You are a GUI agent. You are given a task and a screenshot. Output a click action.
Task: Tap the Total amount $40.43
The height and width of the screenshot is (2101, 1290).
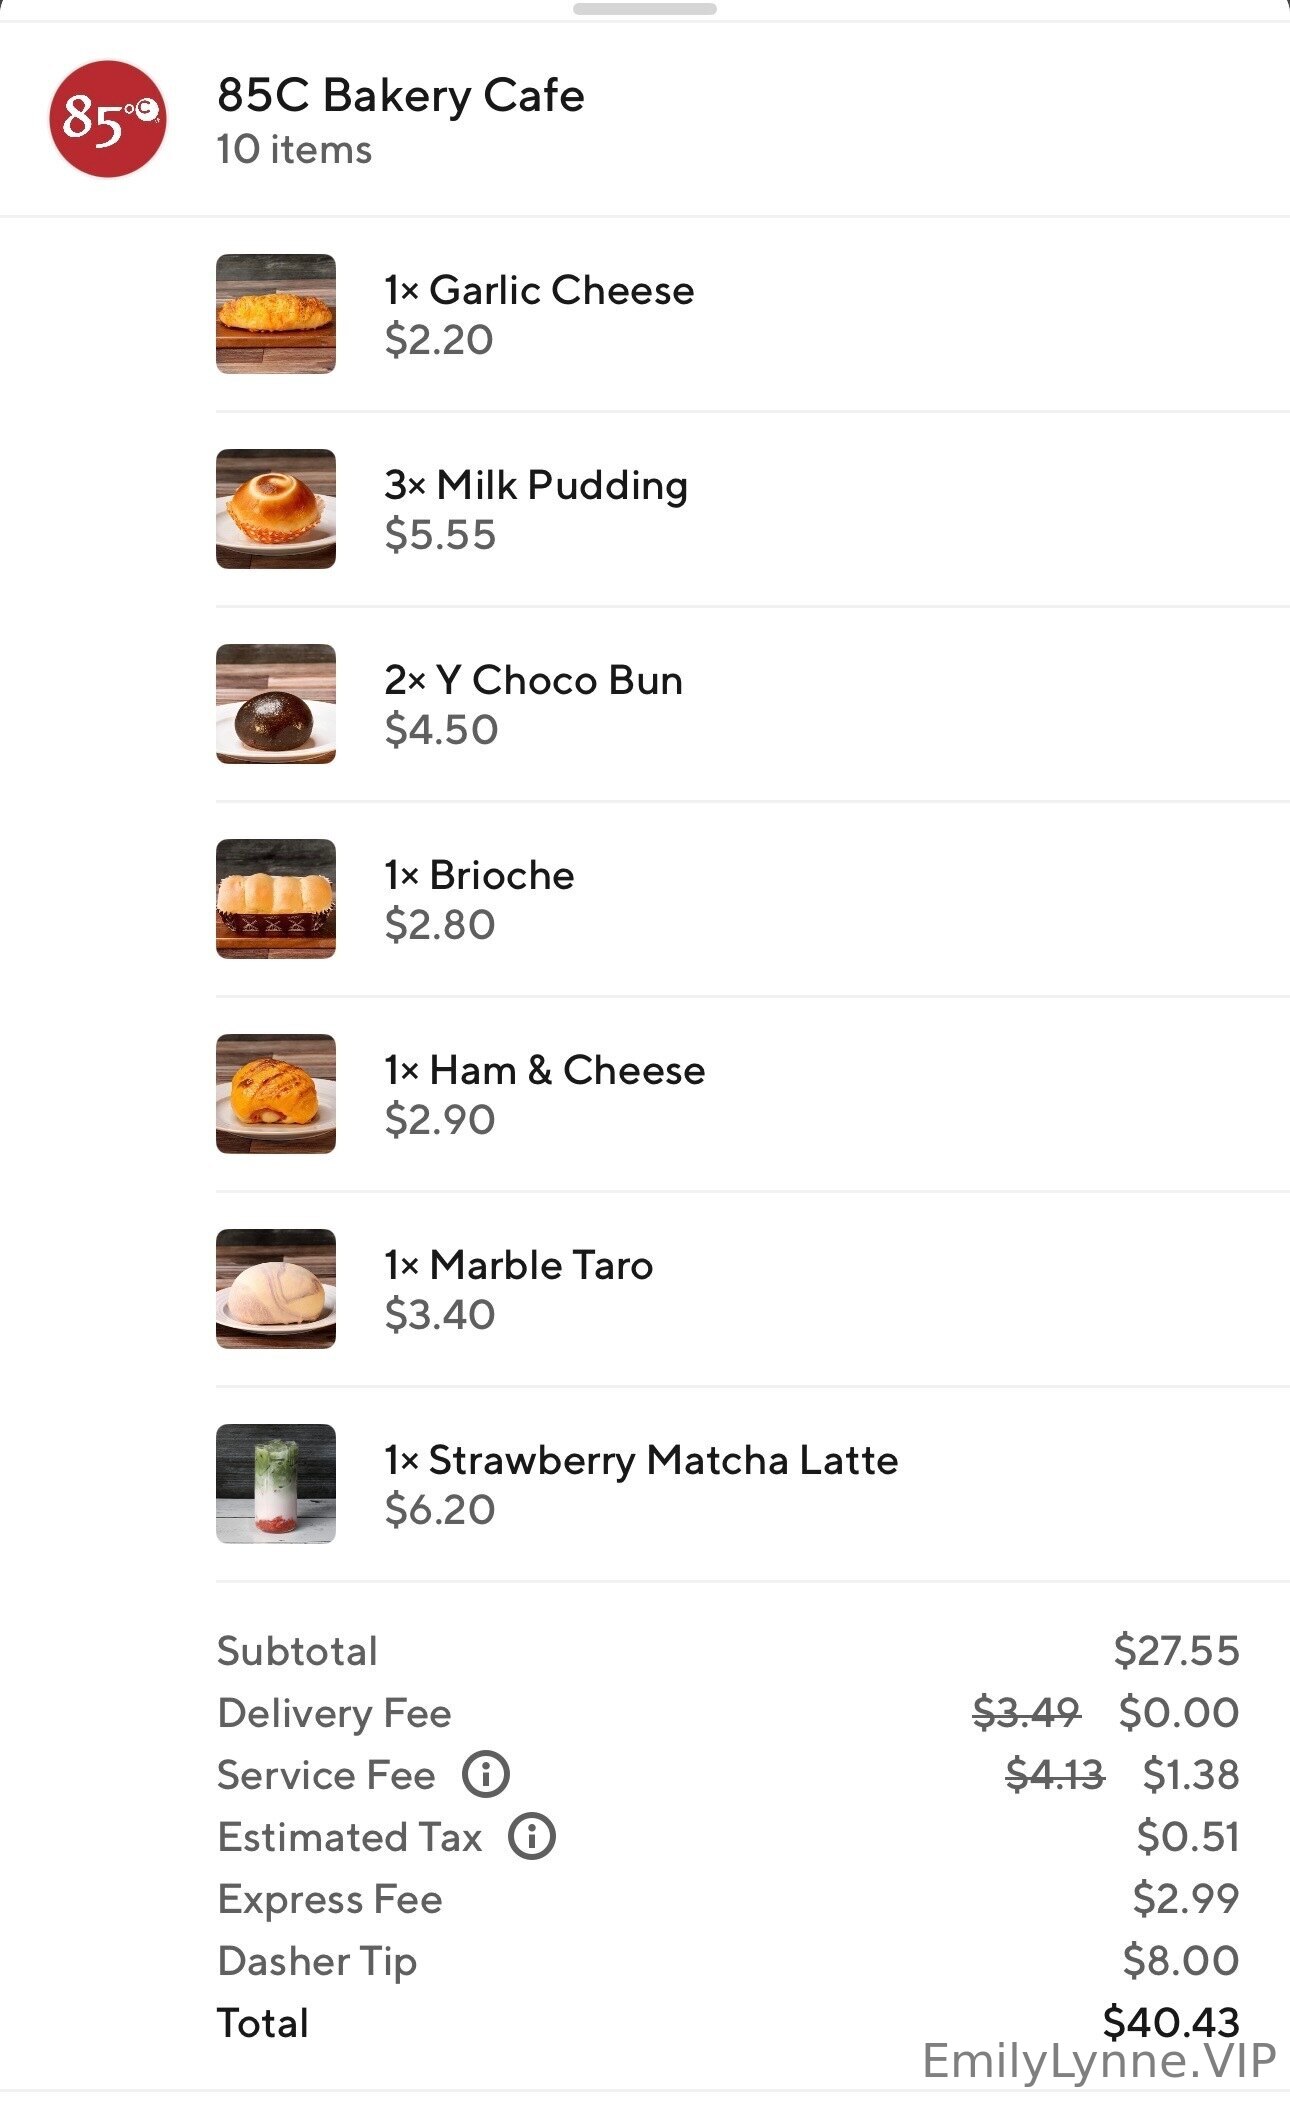1170,2022
